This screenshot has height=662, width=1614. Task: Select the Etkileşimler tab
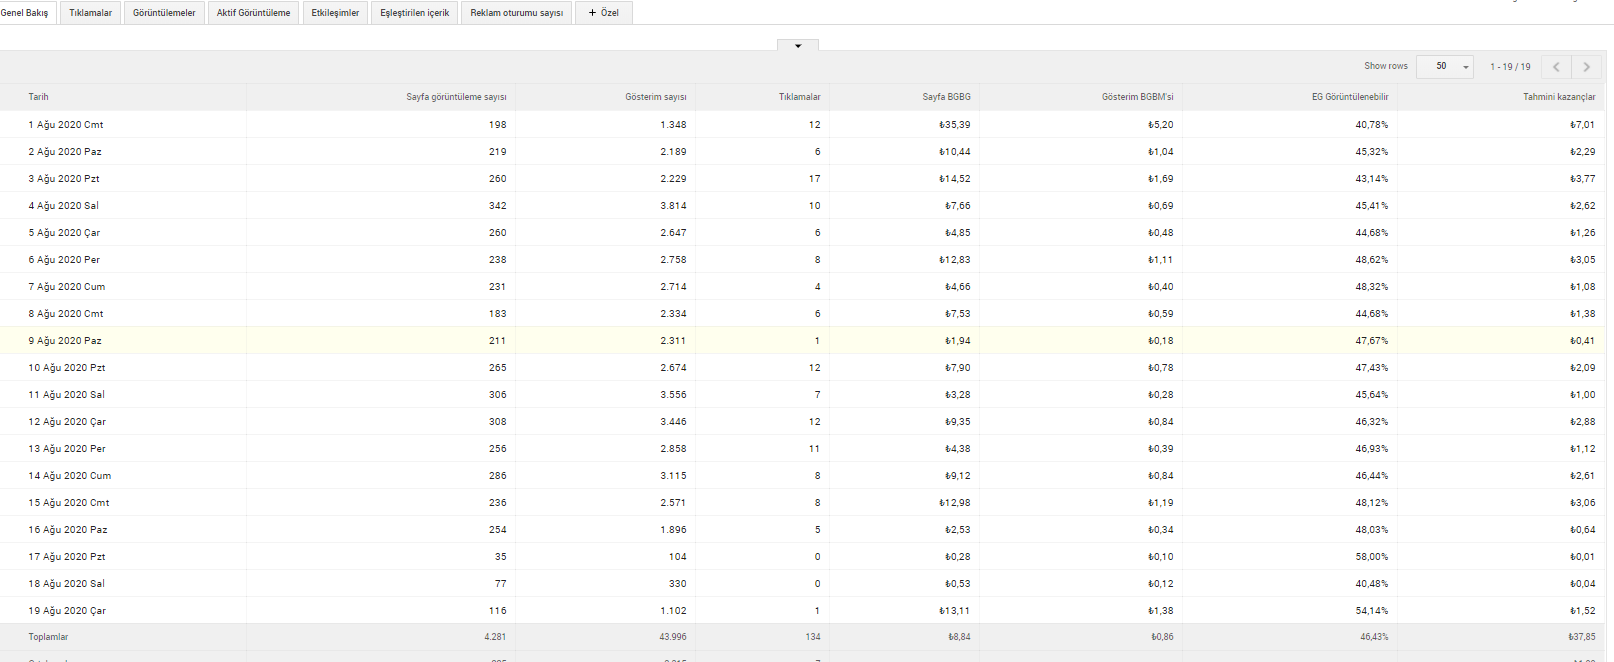coord(335,13)
